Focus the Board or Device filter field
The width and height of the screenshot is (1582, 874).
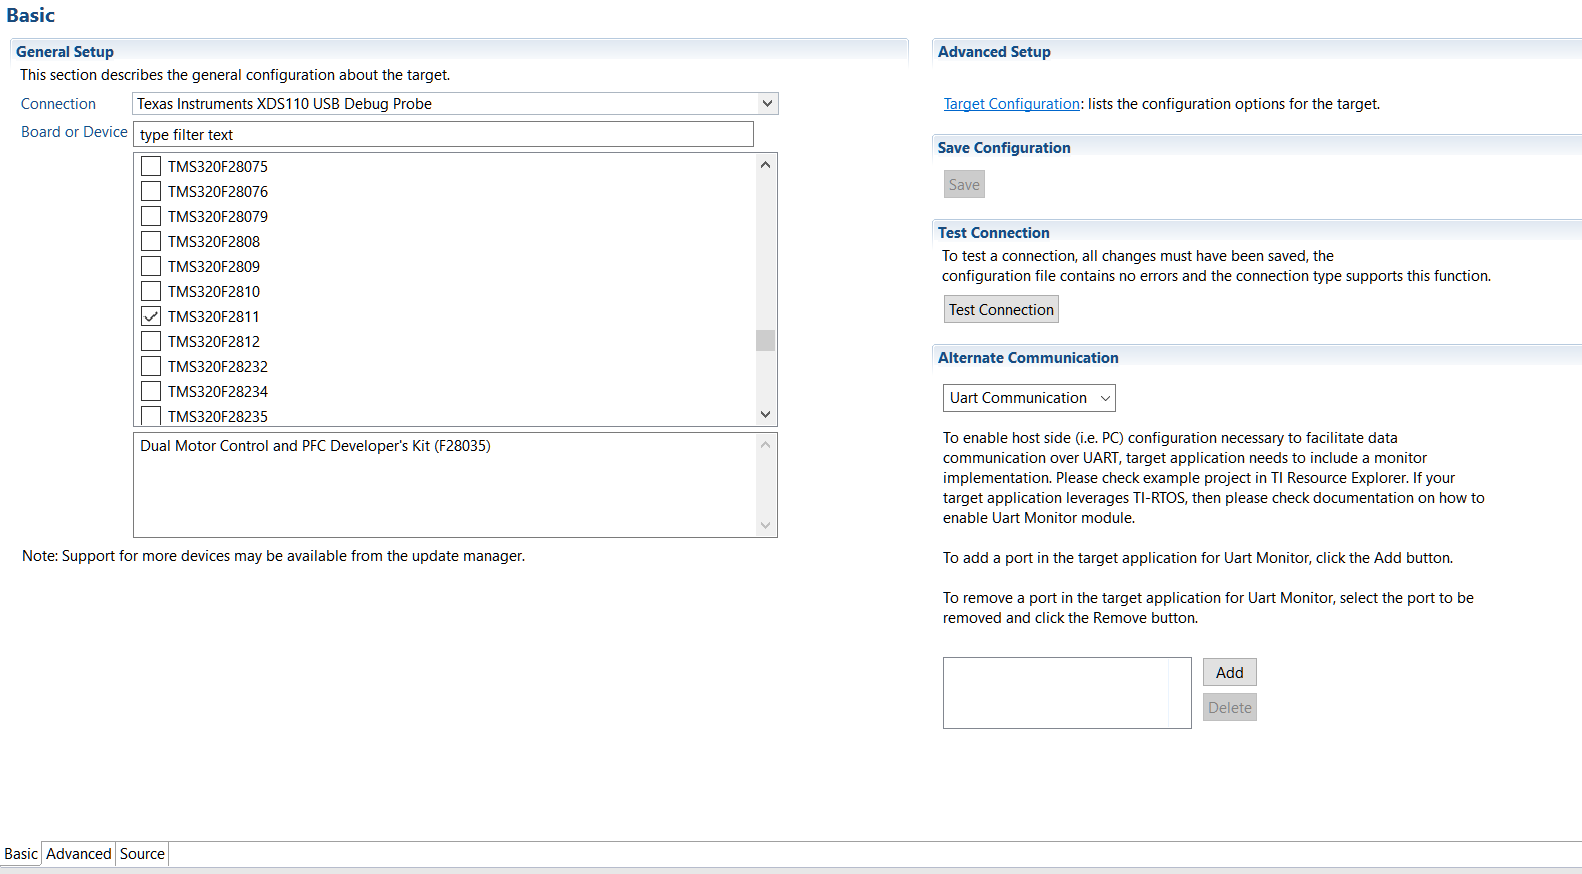443,135
